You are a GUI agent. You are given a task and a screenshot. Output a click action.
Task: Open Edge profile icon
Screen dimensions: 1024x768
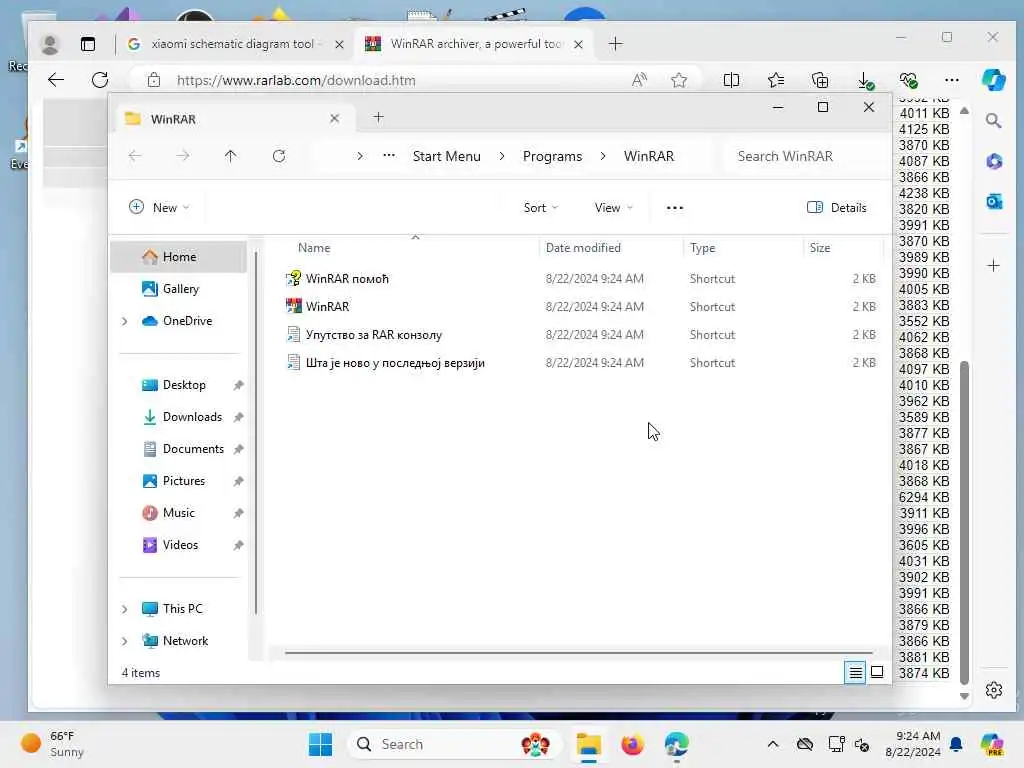tap(50, 44)
